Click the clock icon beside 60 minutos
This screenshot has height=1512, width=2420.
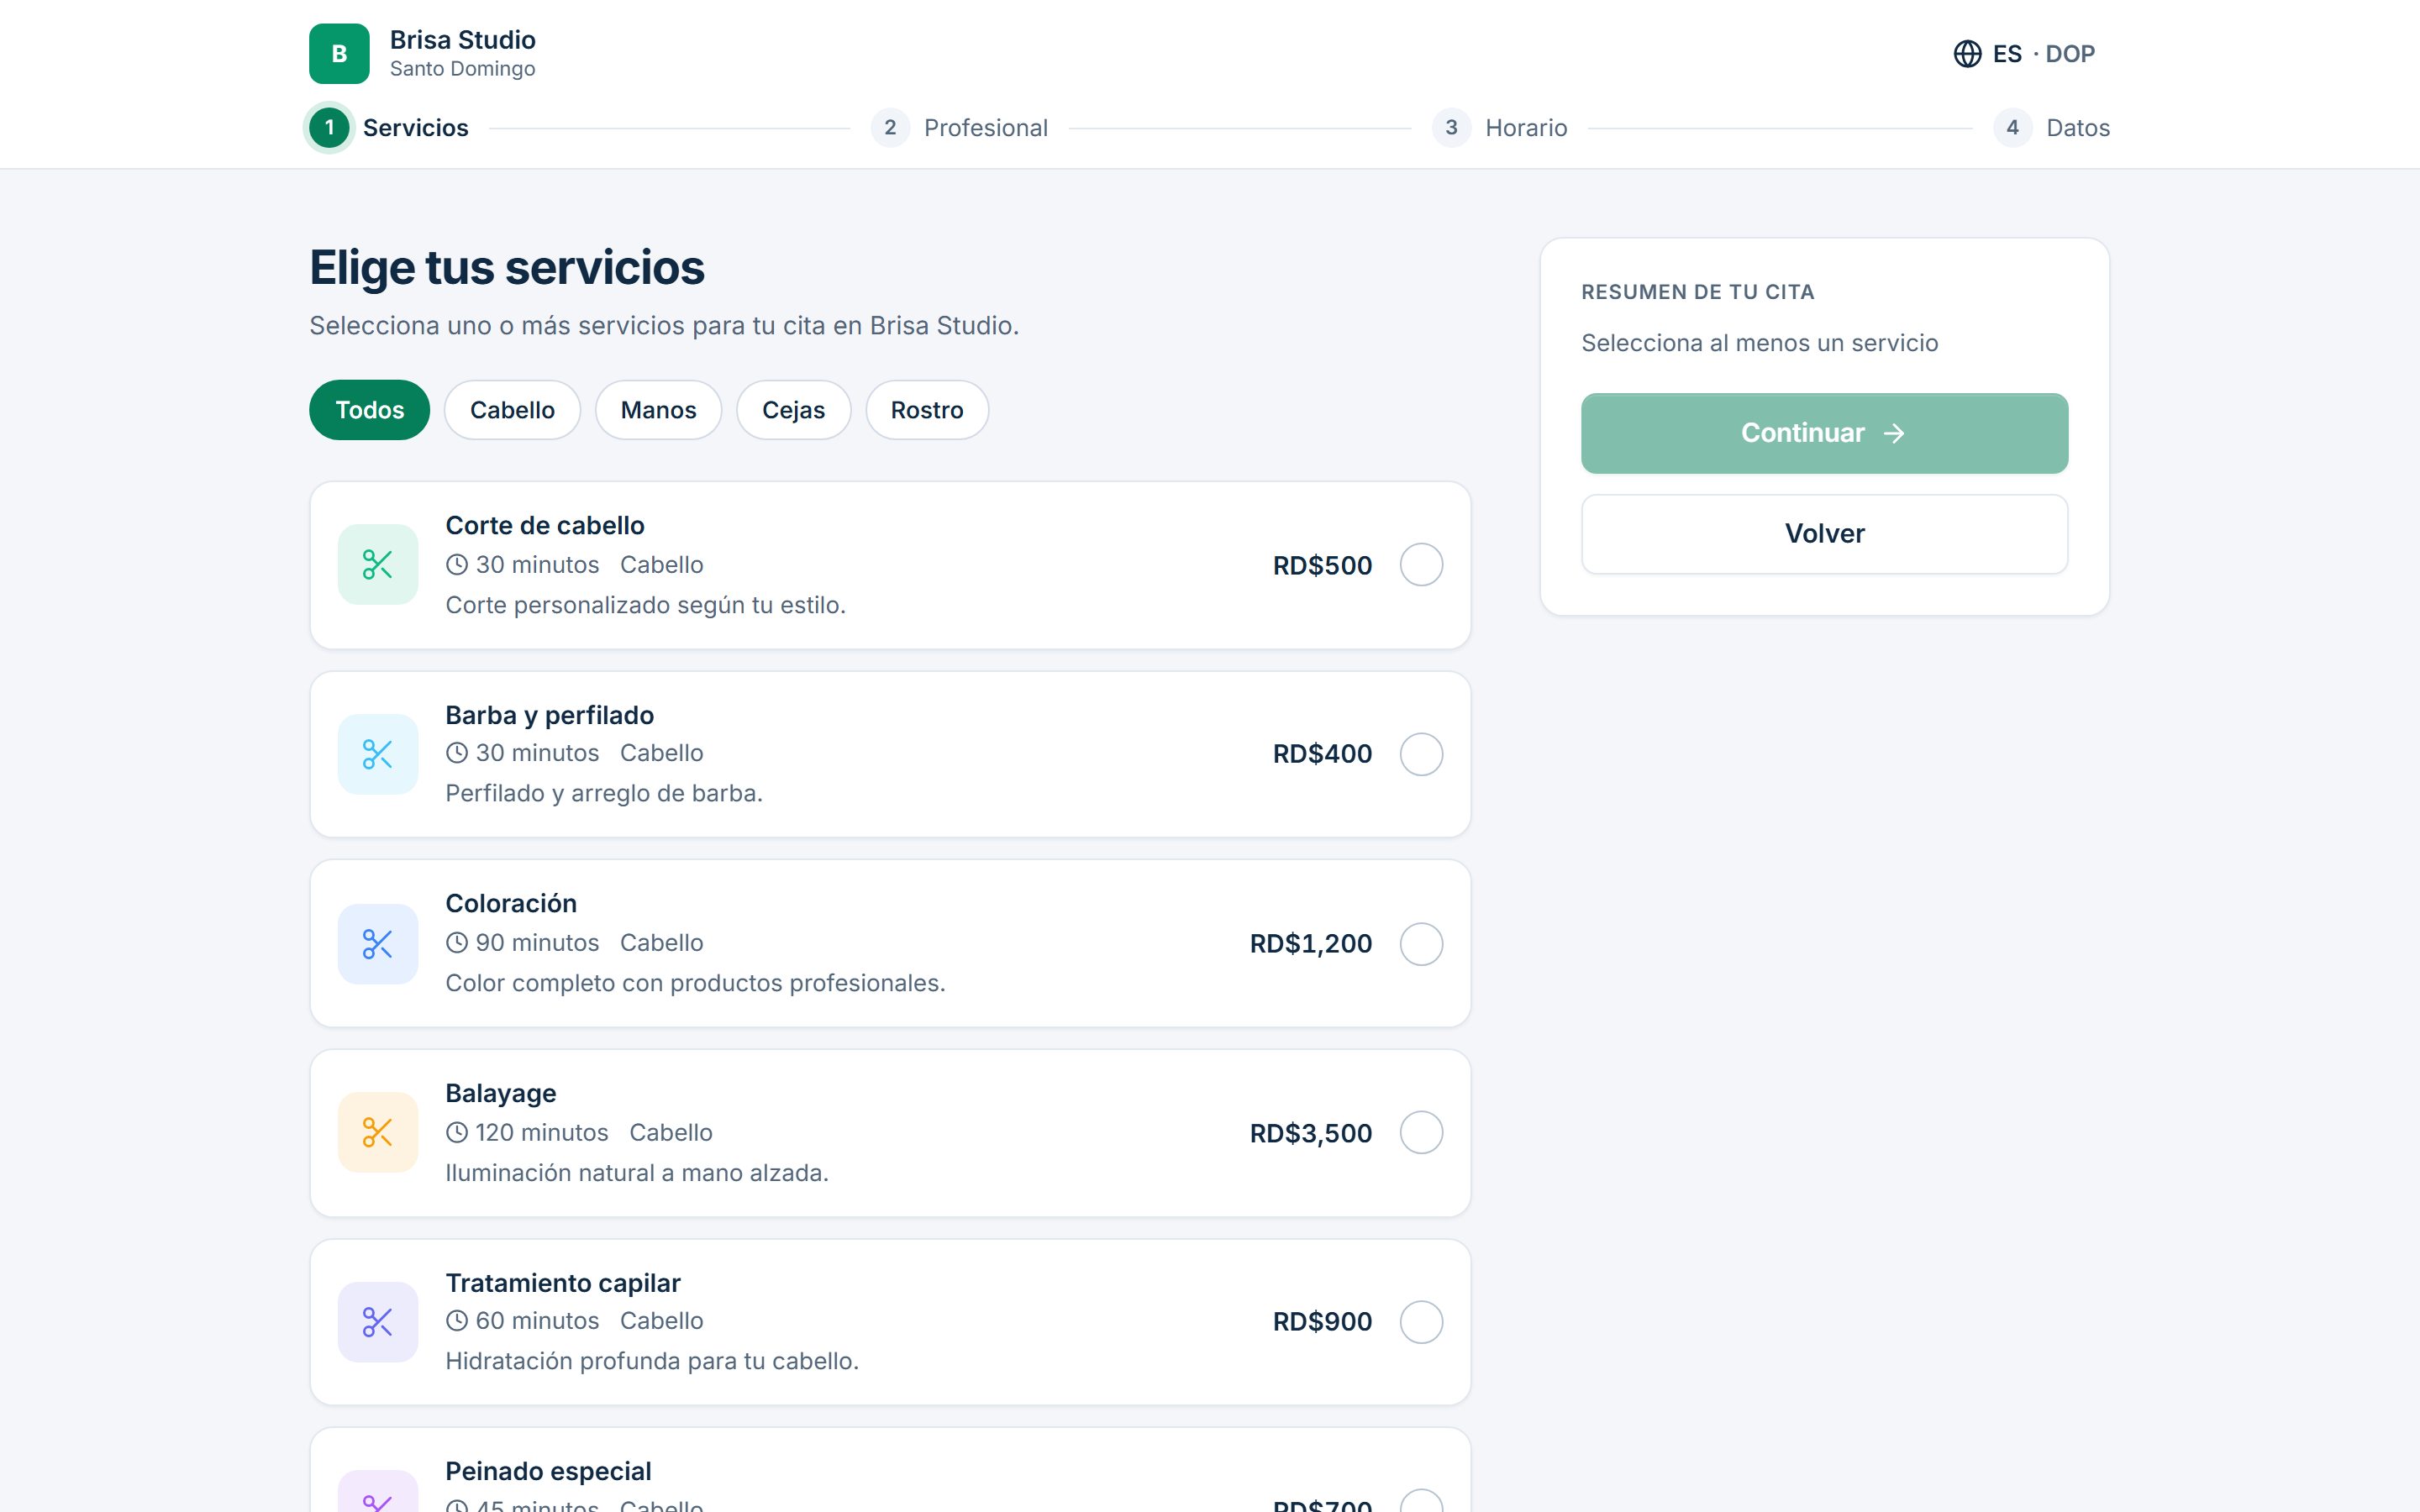coord(457,1321)
